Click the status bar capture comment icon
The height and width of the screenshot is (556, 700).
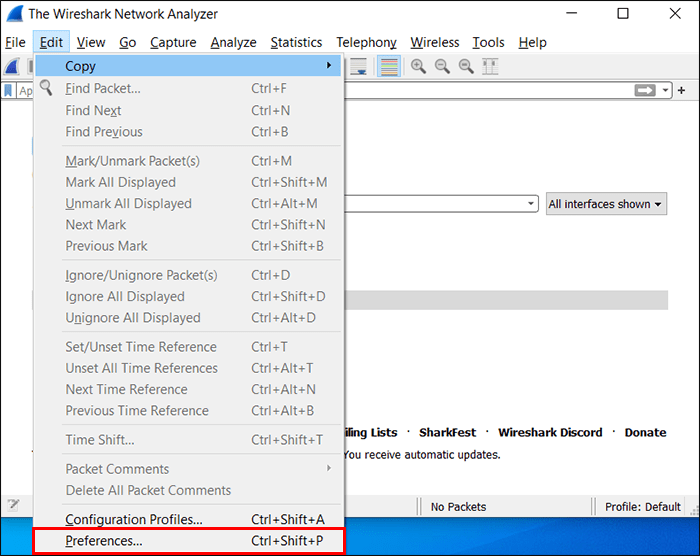coord(13,505)
